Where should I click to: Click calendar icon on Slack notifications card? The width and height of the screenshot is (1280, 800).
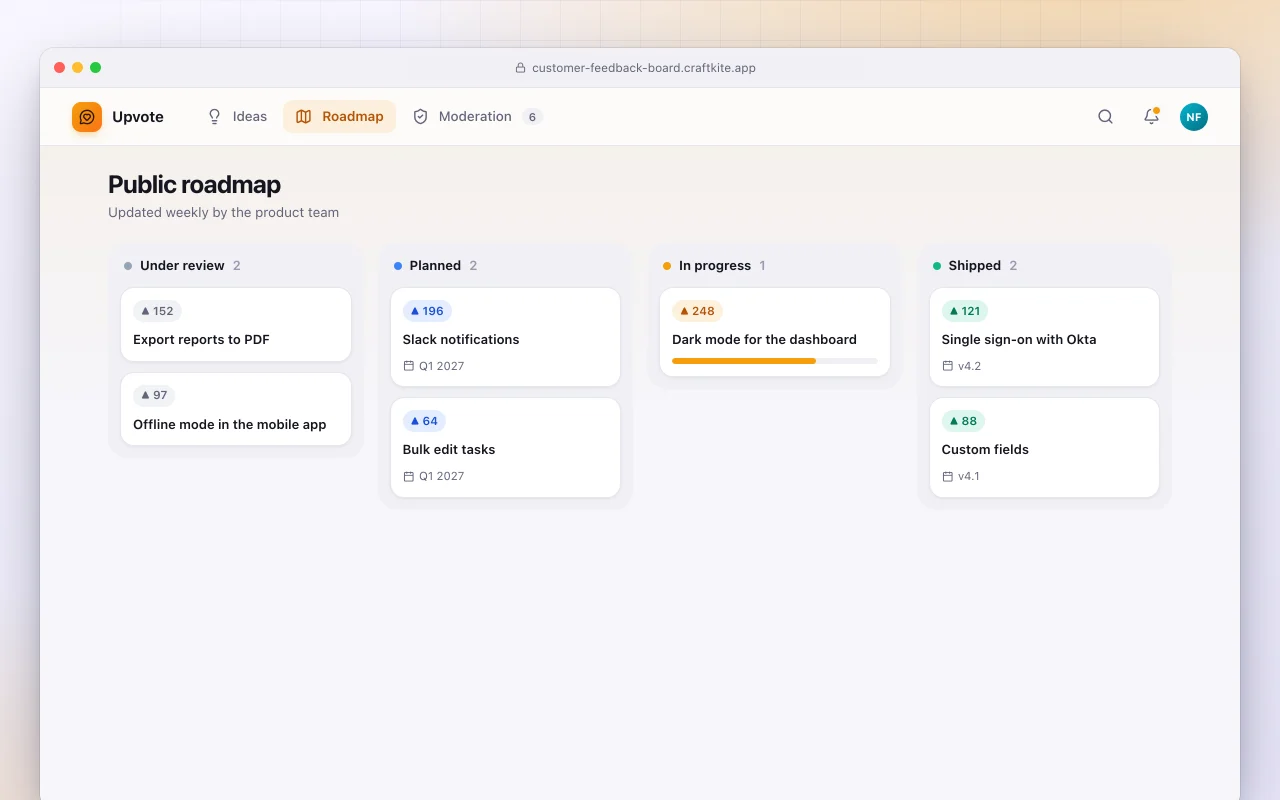coord(408,366)
